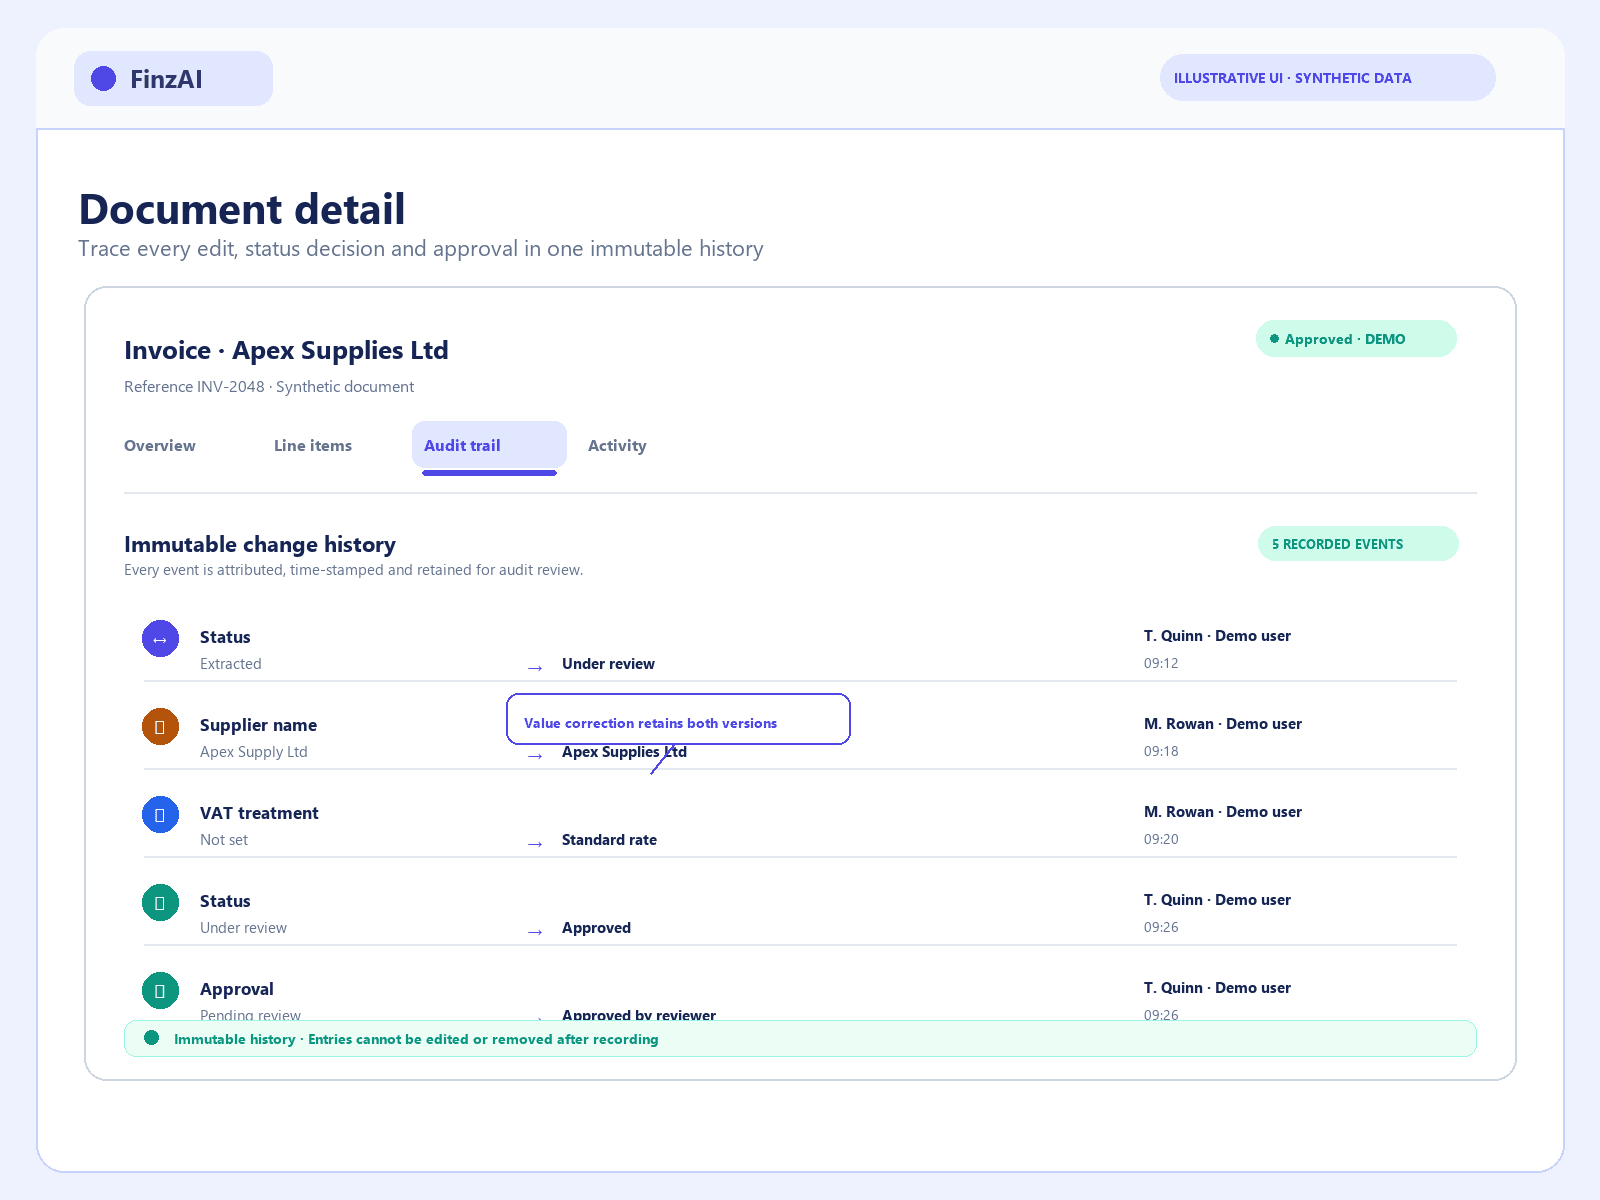Click the VAT treatment field label
Viewport: 1600px width, 1200px height.
coord(259,813)
